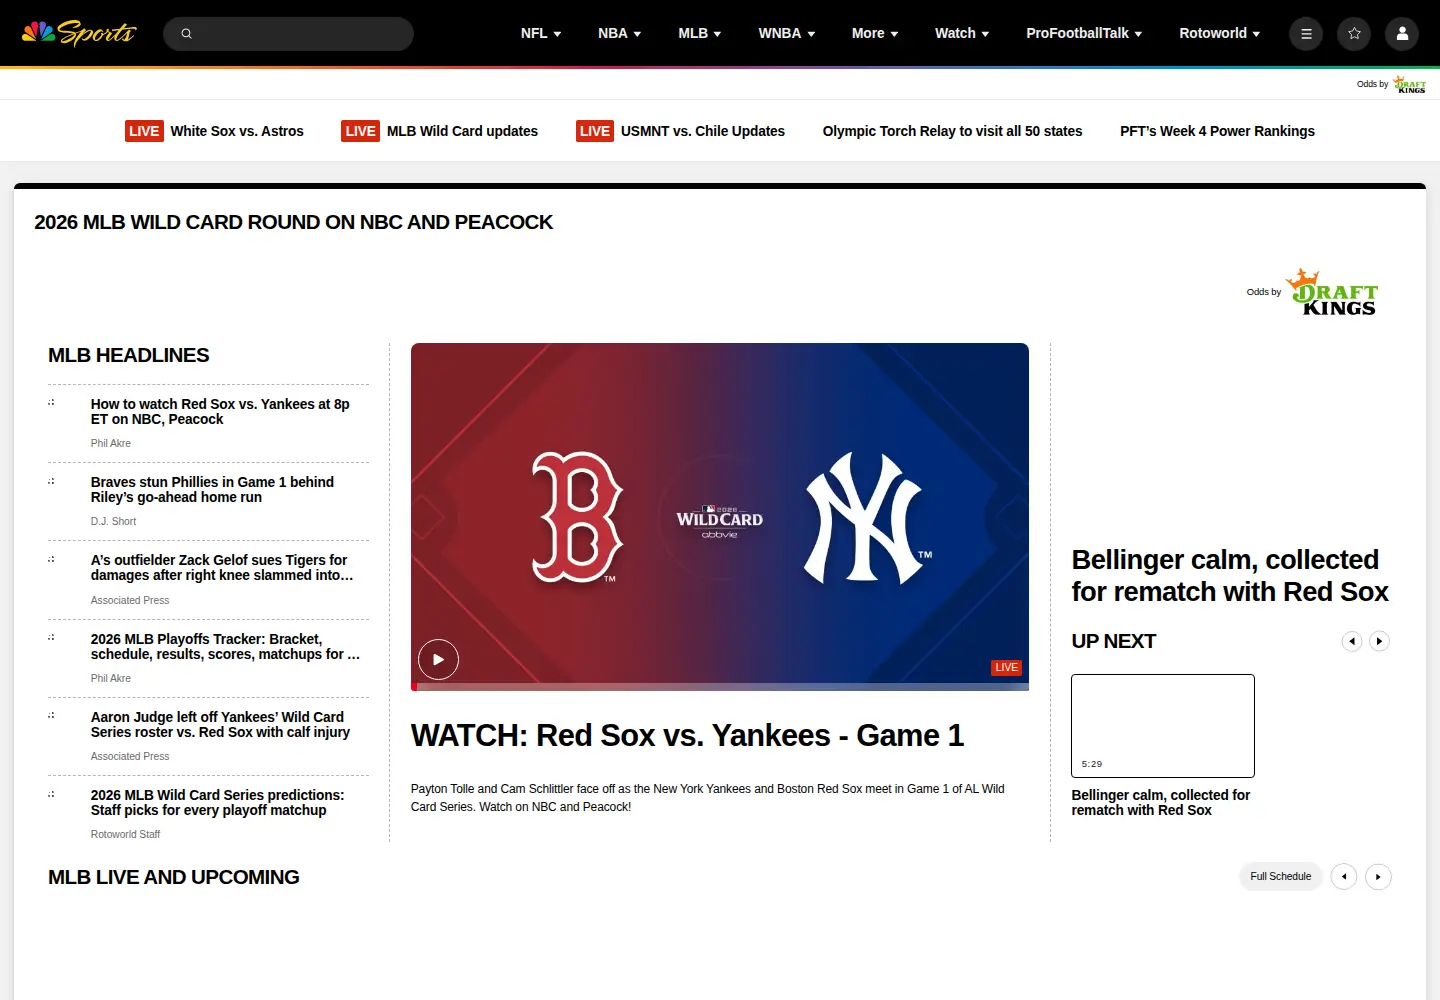
Task: Click LIVE badge for White Sox vs. Astros
Action: (144, 131)
